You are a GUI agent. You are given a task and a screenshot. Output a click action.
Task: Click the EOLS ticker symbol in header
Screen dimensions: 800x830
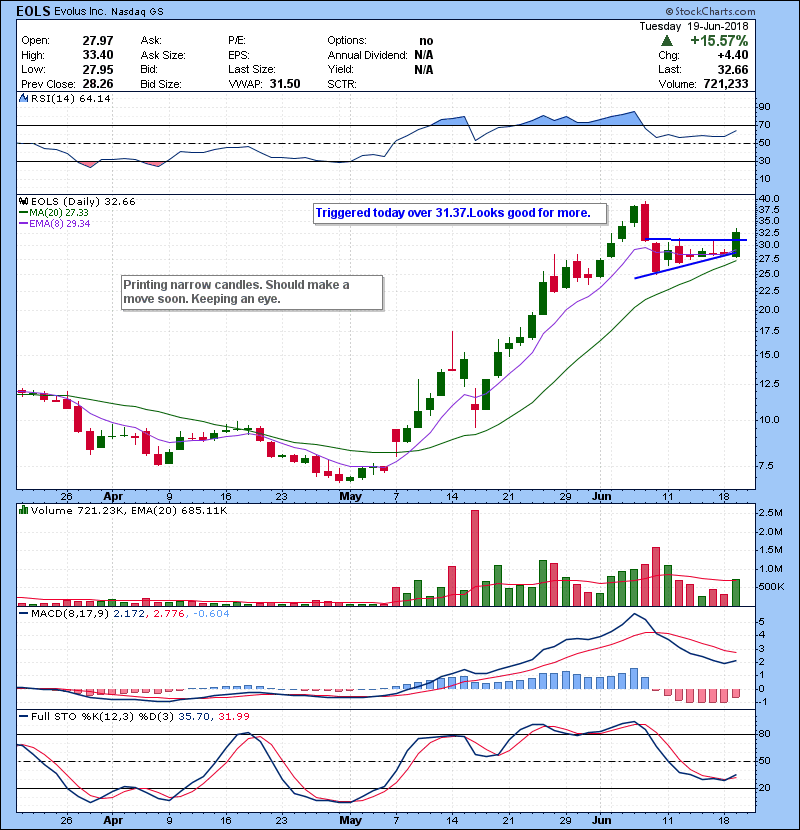point(33,11)
